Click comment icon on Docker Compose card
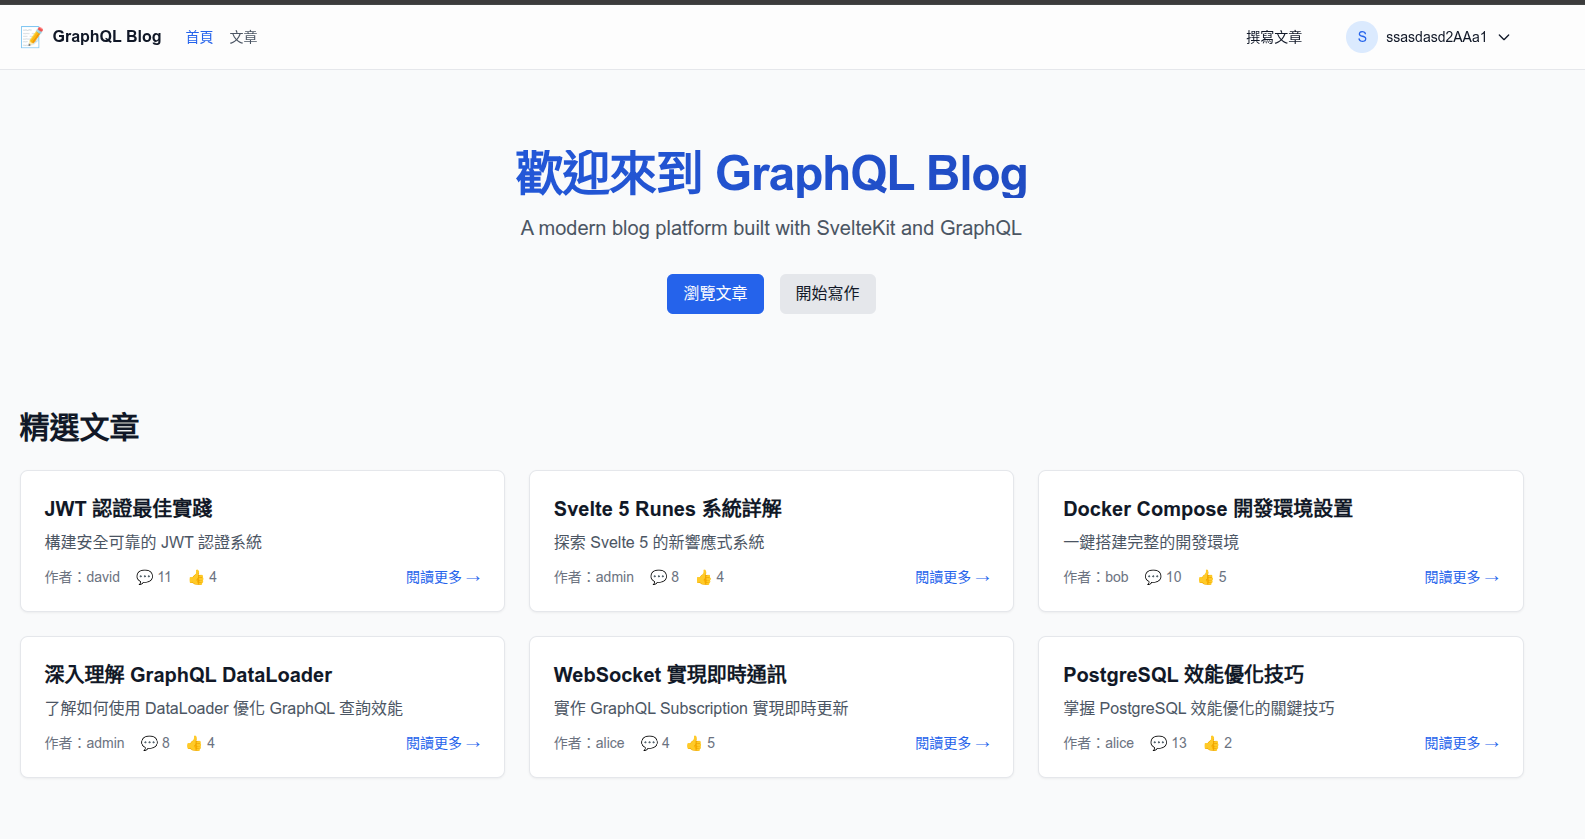The width and height of the screenshot is (1585, 839). click(x=1153, y=577)
